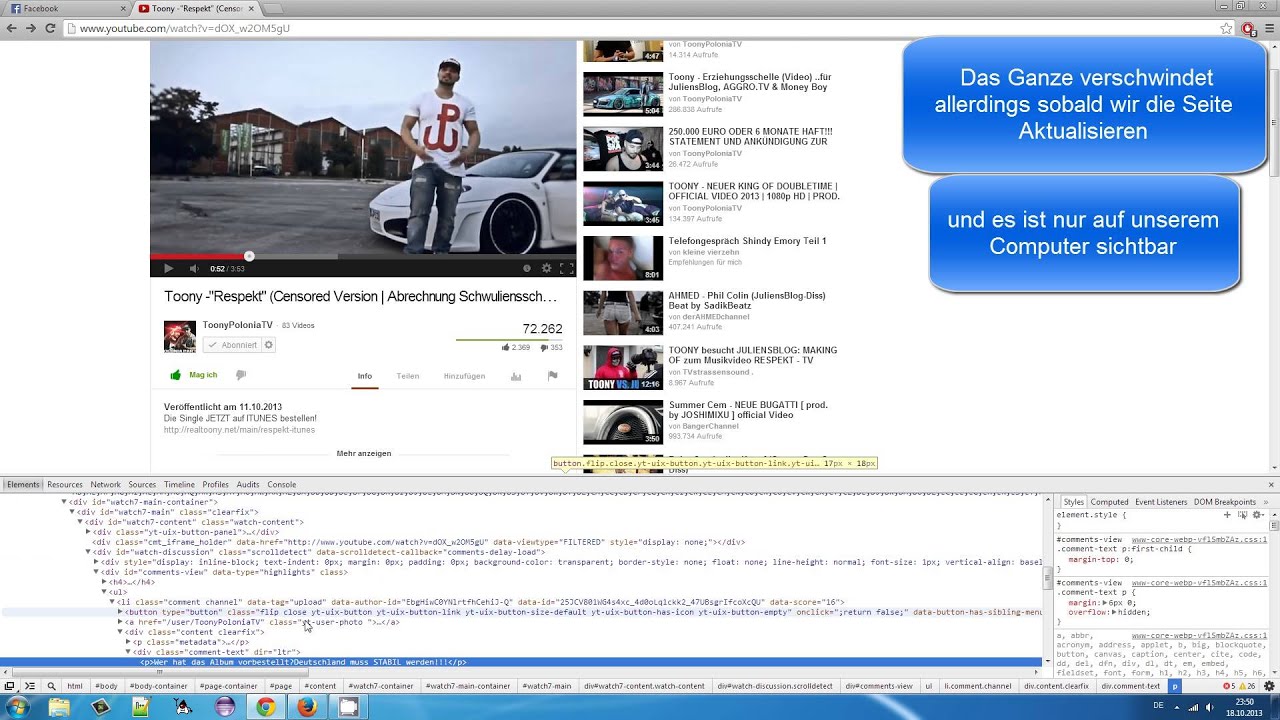Open the DevTools Console panel

click(281, 485)
